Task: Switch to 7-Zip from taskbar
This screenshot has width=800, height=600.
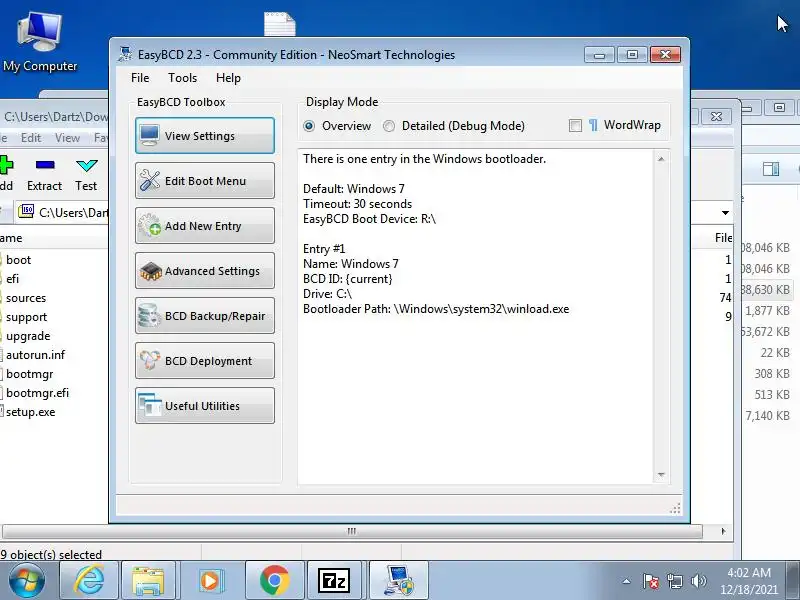Action: pos(334,581)
